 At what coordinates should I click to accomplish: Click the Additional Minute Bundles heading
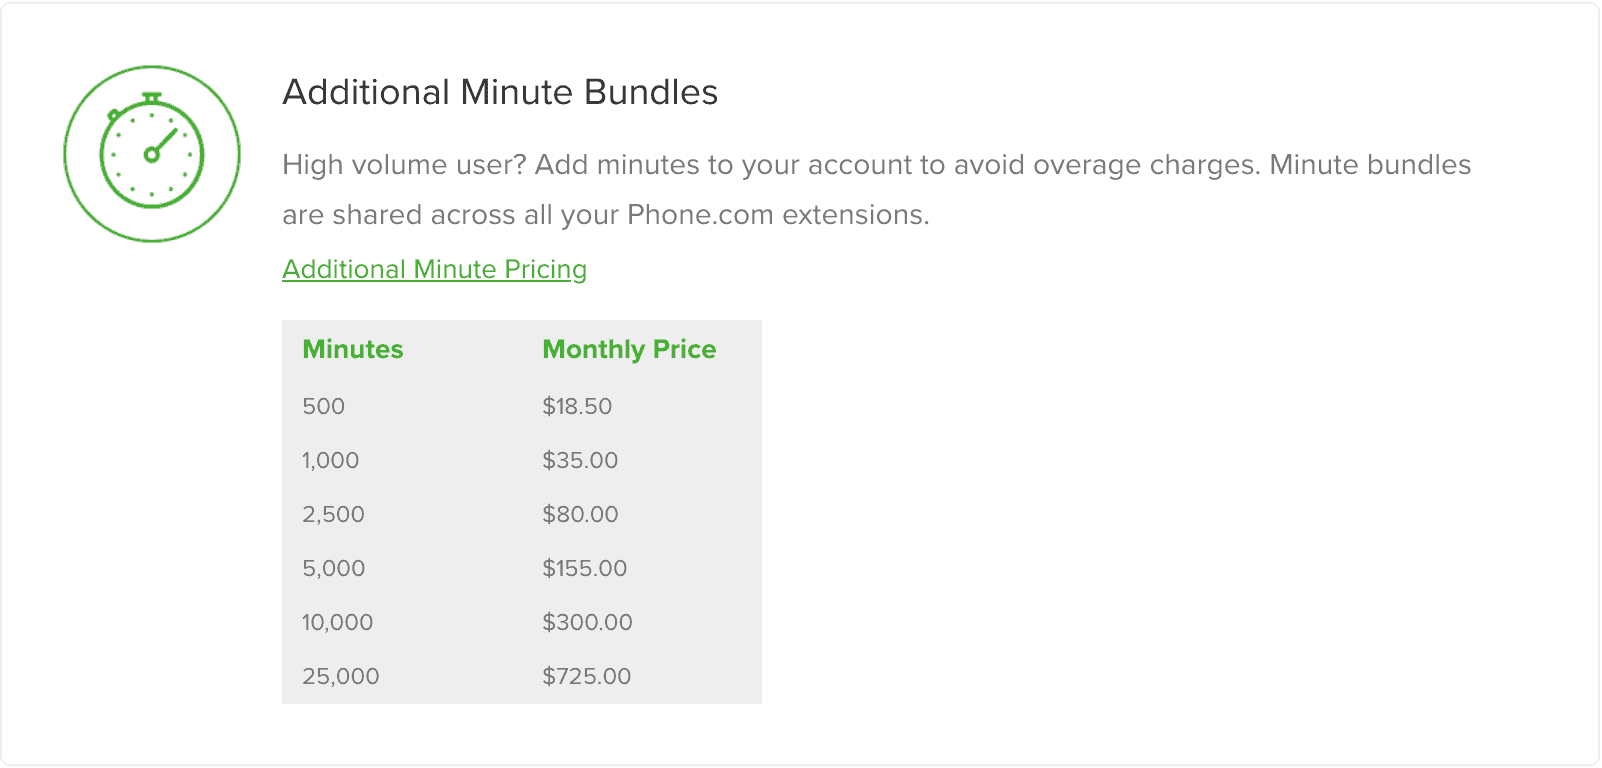pos(500,92)
